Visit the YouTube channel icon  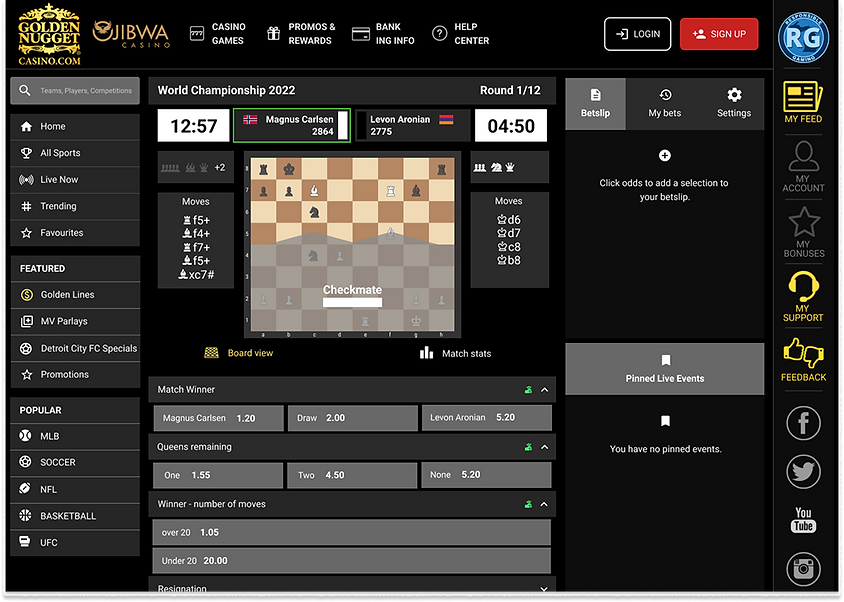tap(803, 520)
